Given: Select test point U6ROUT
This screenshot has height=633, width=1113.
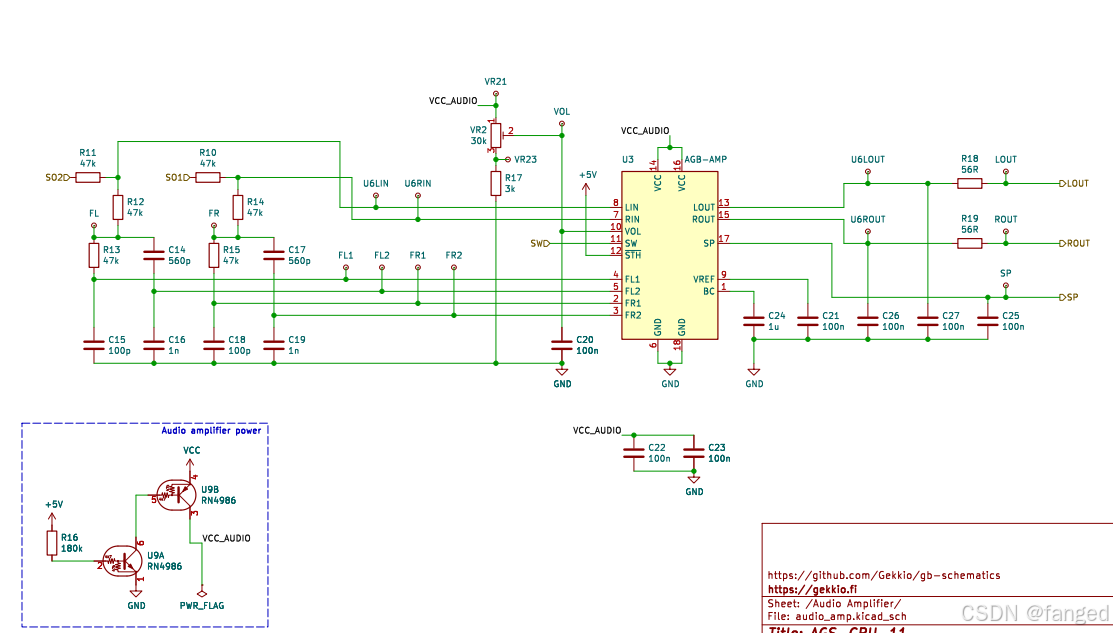Looking at the screenshot, I should click(x=867, y=231).
